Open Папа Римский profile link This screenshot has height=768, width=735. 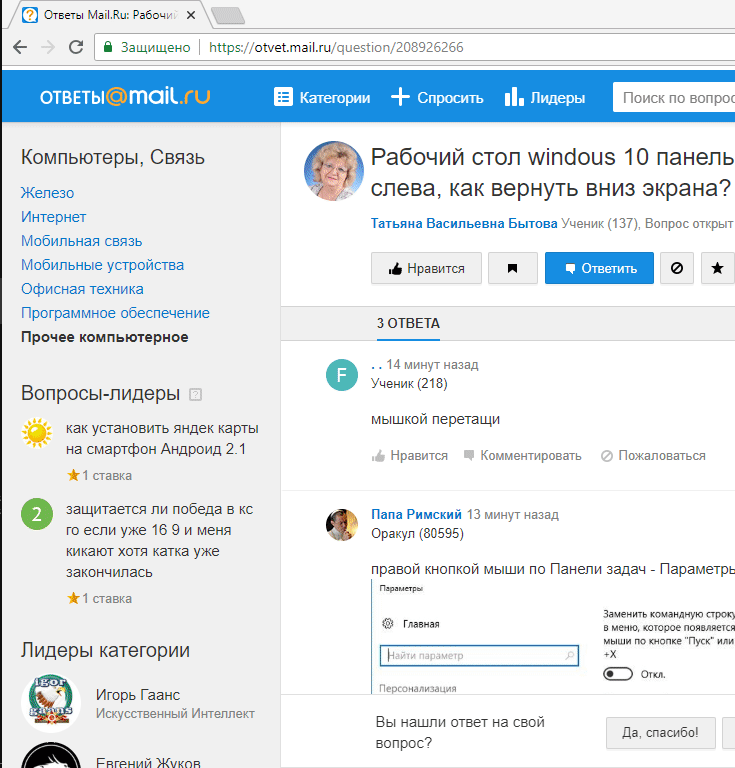pyautogui.click(x=416, y=514)
